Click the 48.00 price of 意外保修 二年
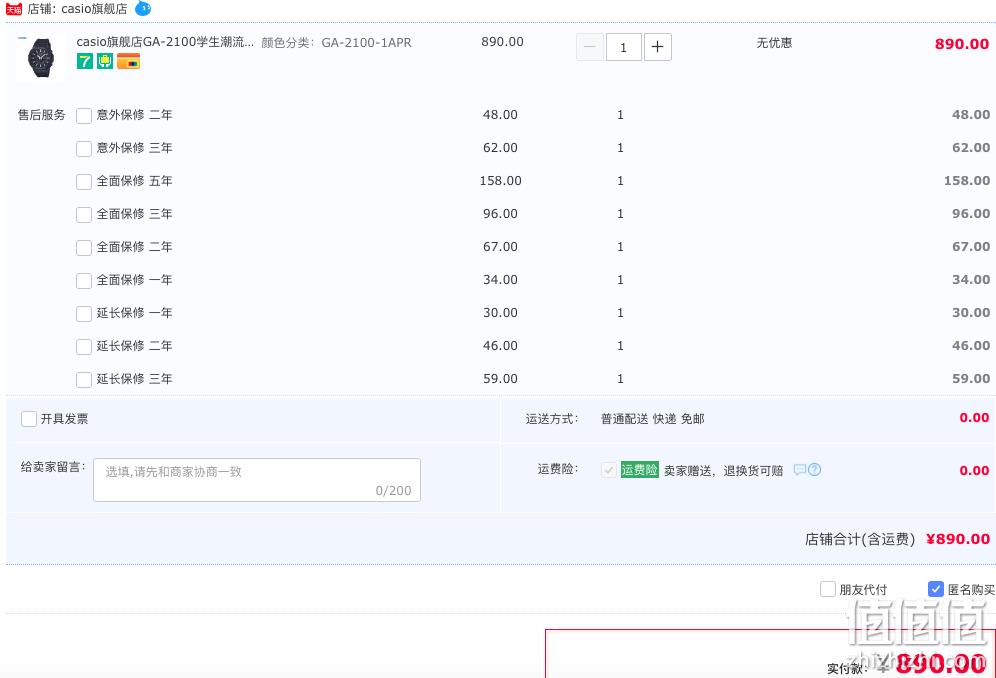Screen dimensions: 996x678 (500, 114)
